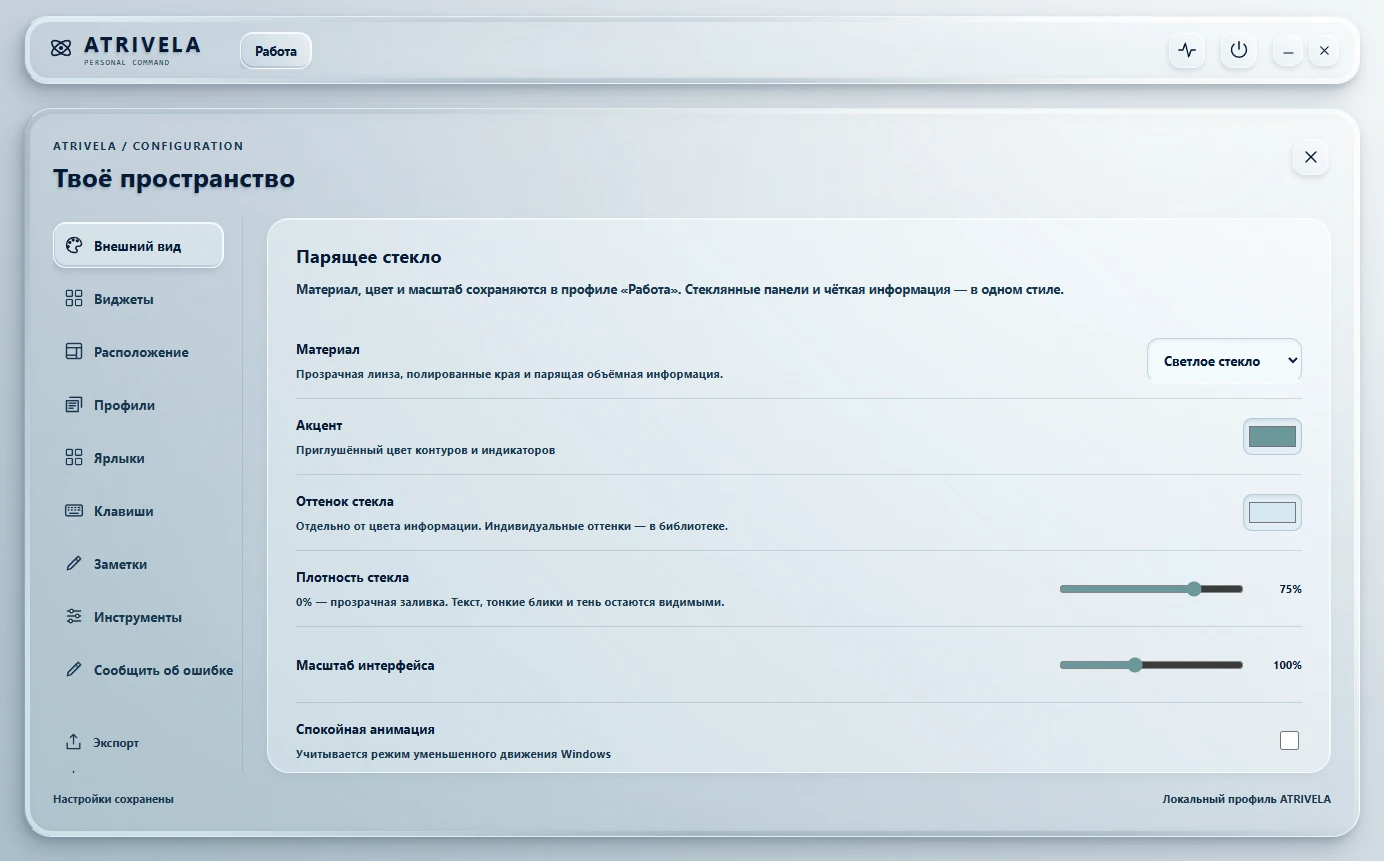Switch profile using the Работа button
This screenshot has width=1384, height=861.
click(276, 51)
